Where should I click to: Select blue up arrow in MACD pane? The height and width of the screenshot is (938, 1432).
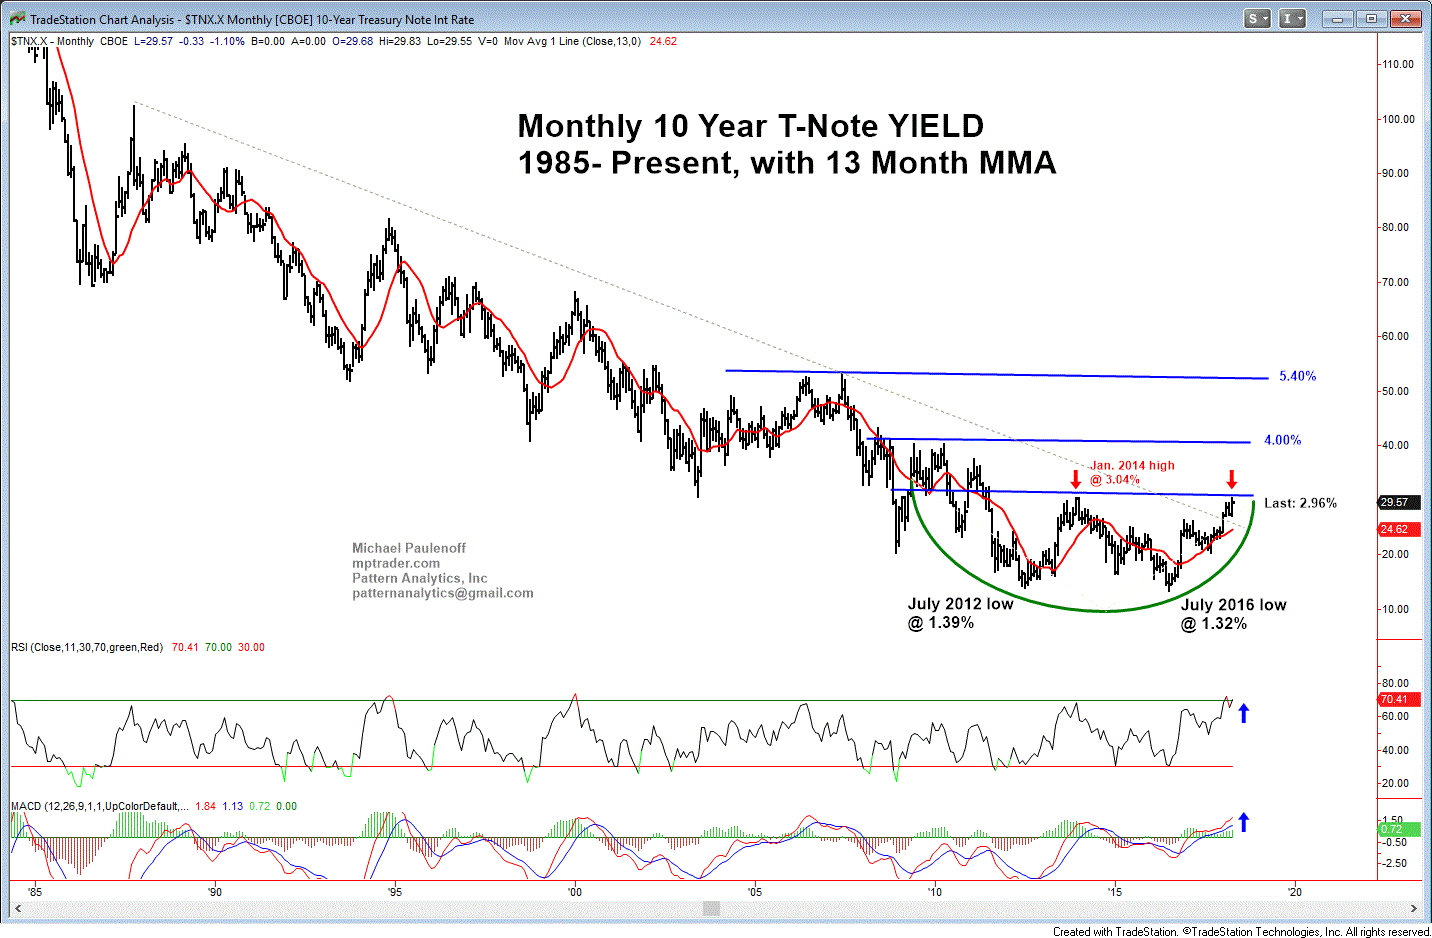(1243, 822)
